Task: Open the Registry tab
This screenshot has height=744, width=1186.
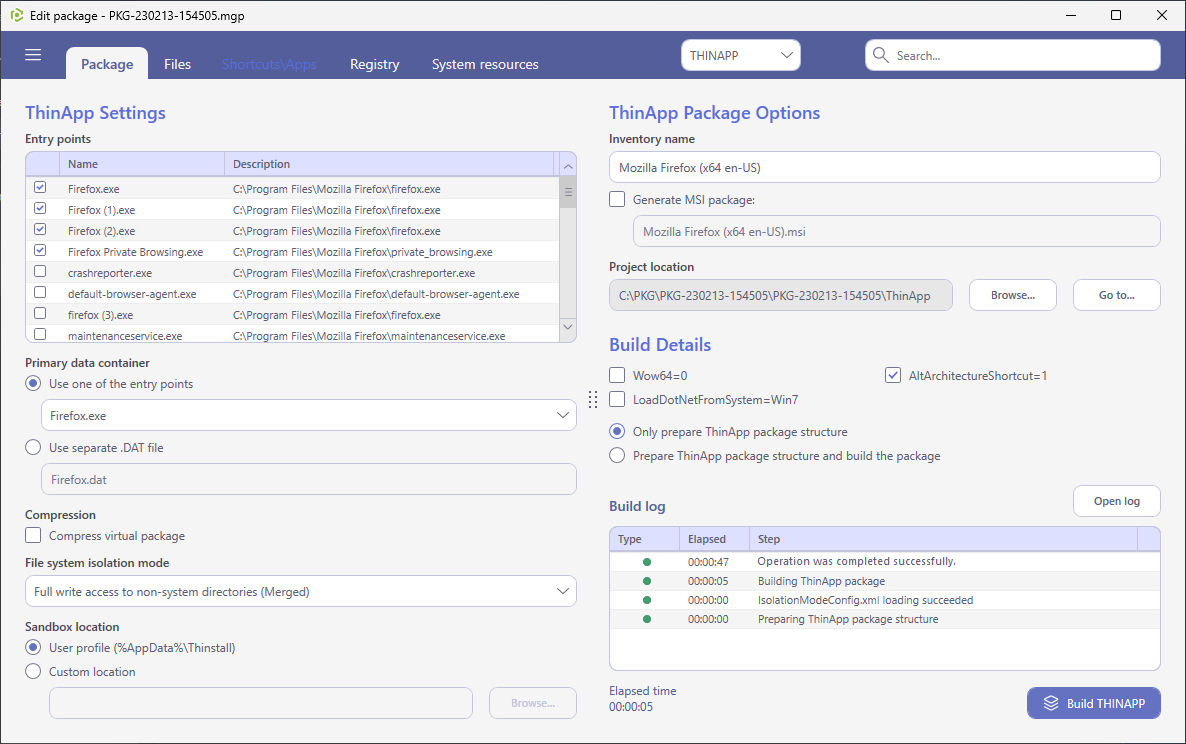Action: pyautogui.click(x=374, y=64)
